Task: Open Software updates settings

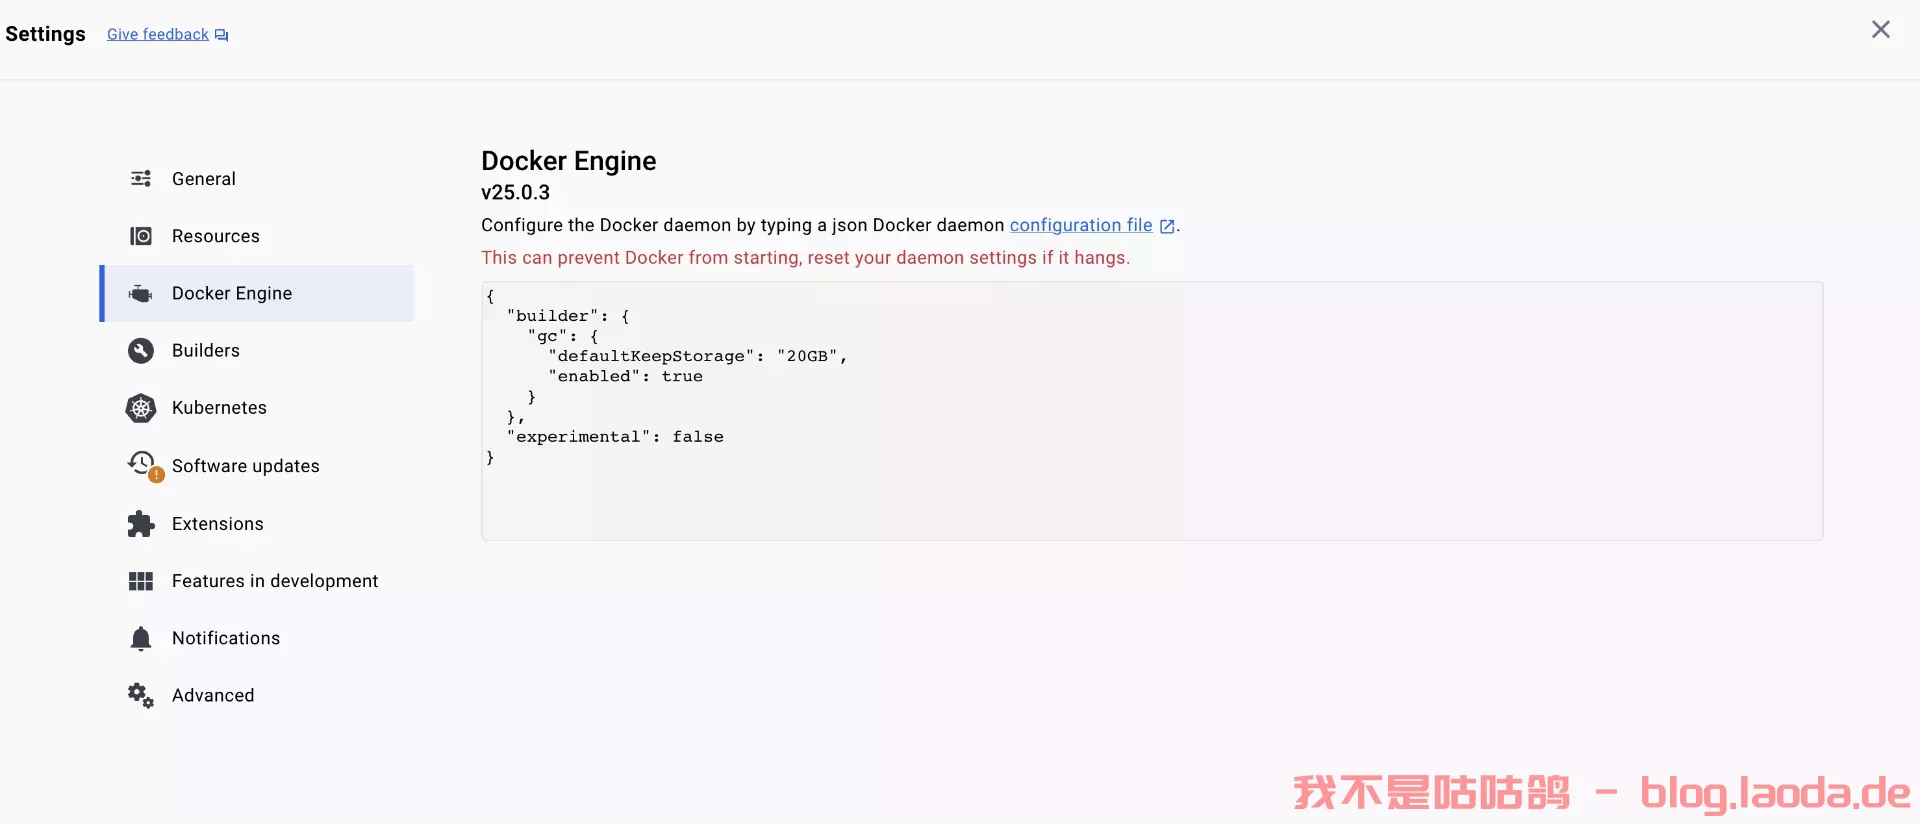Action: coord(258,466)
